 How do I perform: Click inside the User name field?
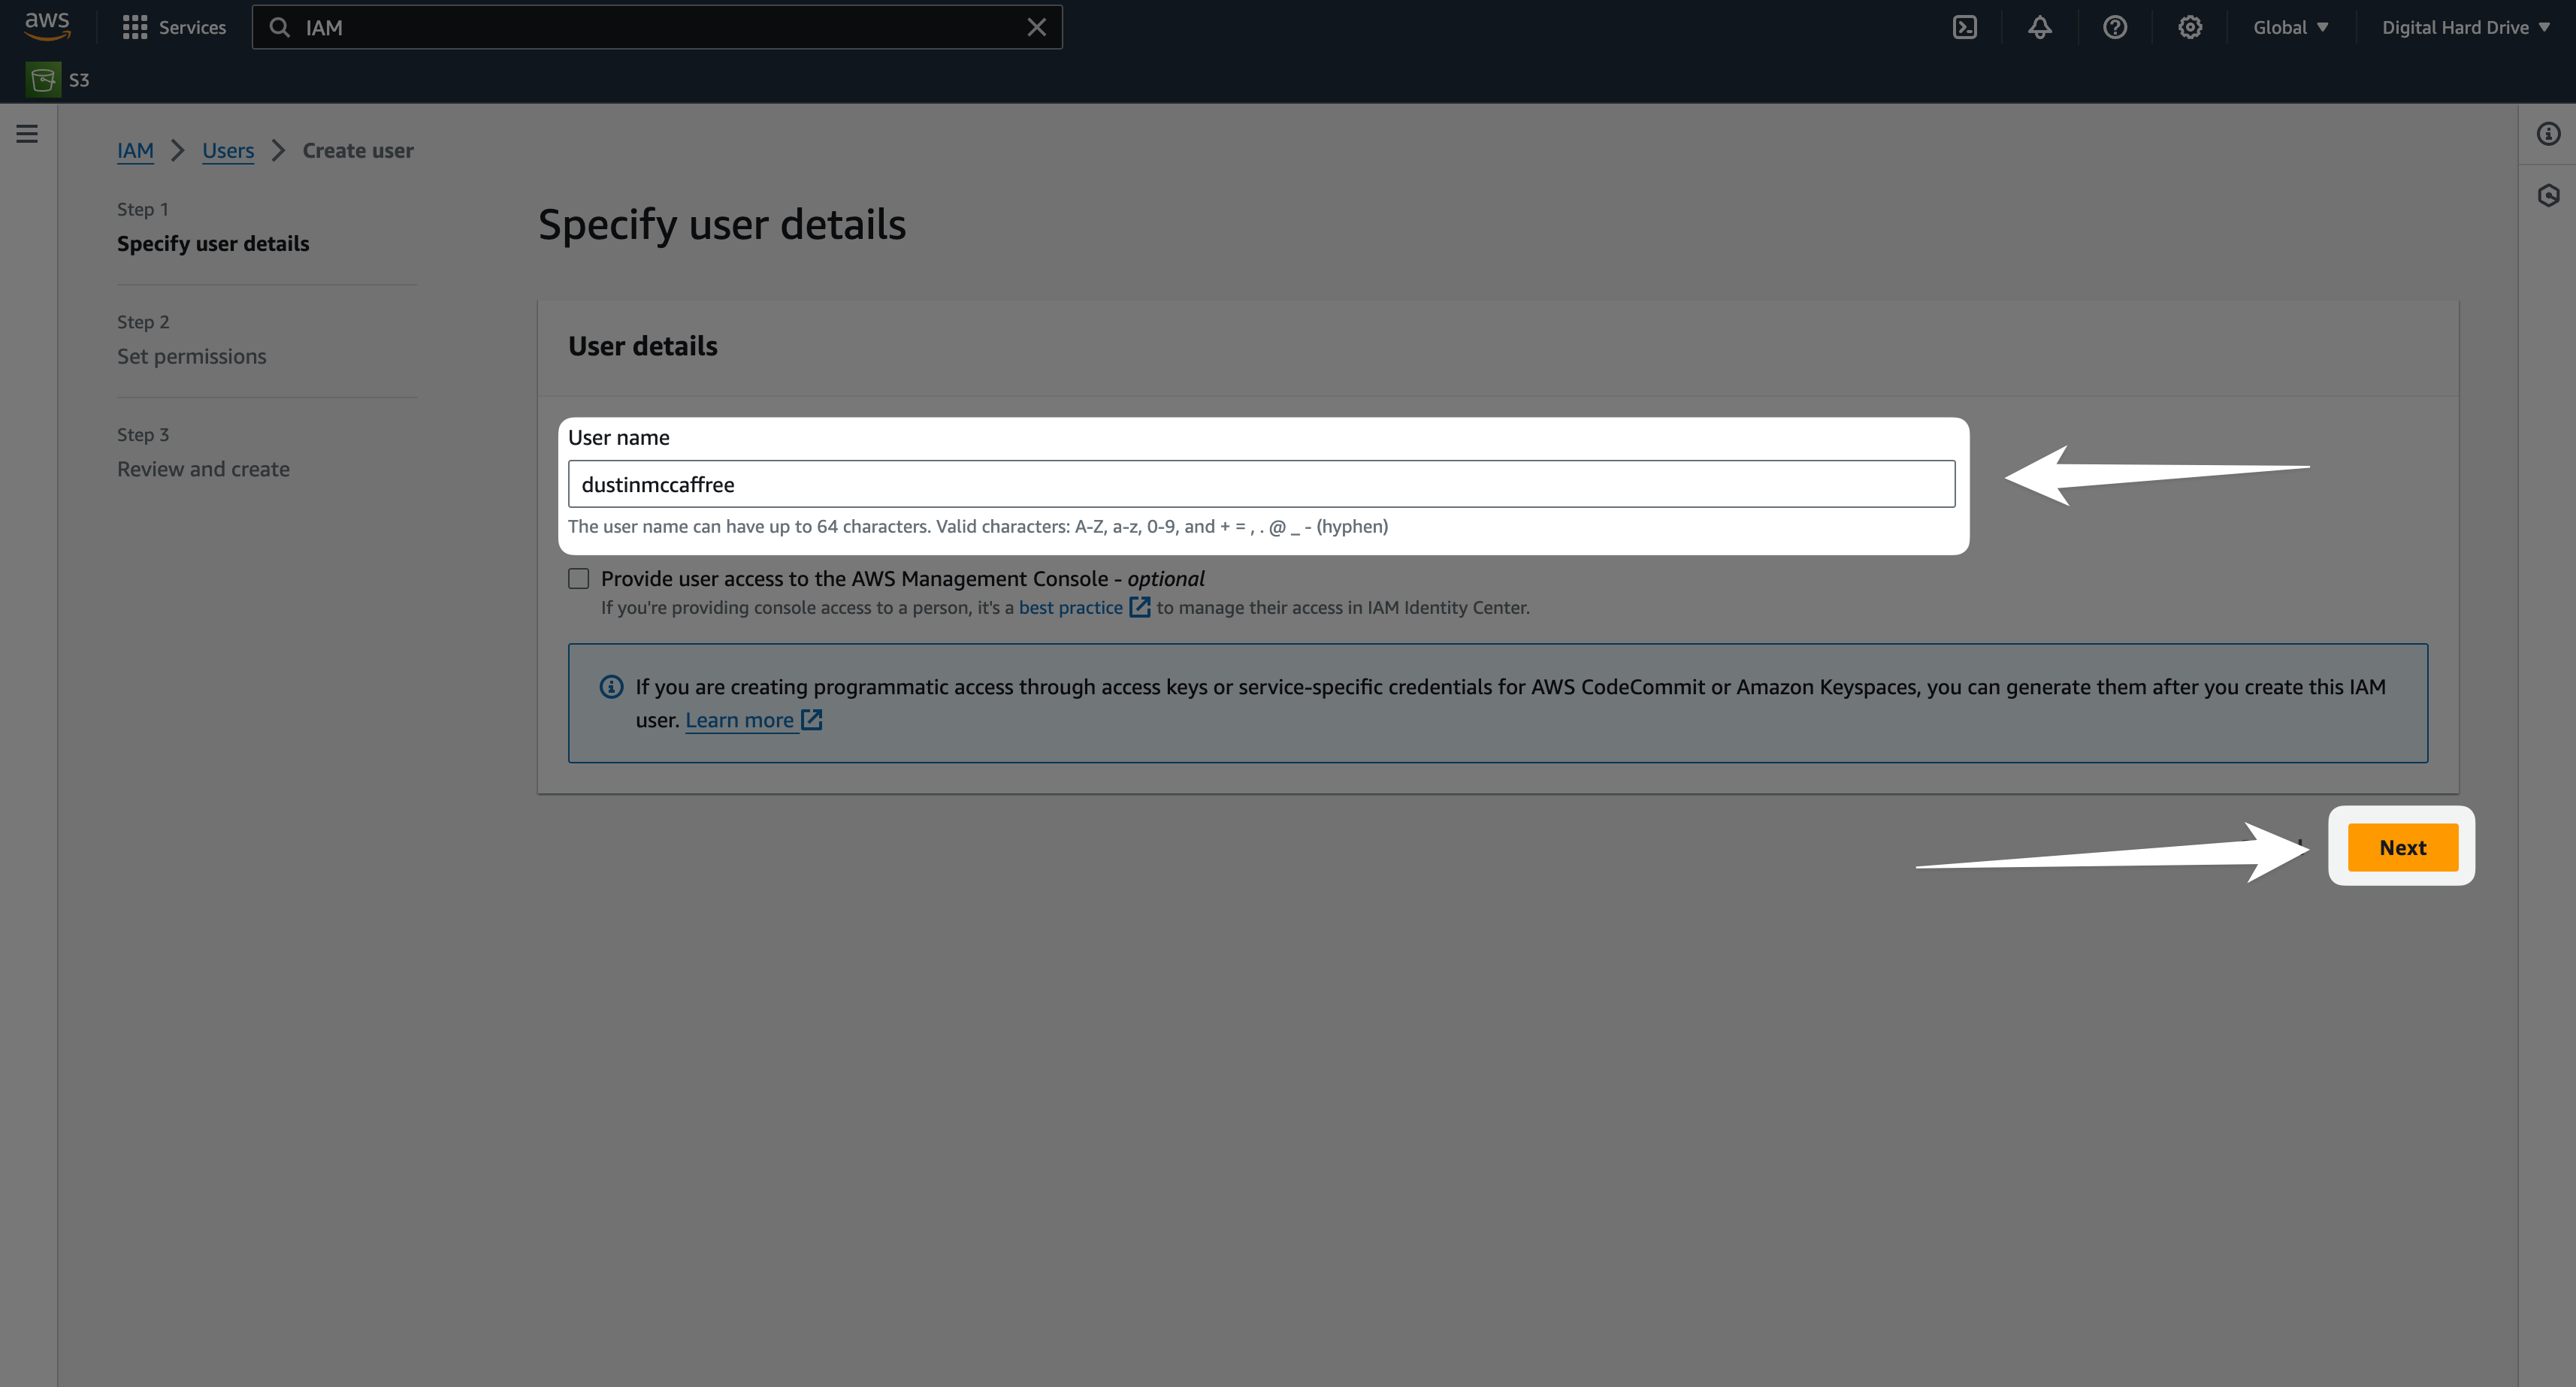1260,484
